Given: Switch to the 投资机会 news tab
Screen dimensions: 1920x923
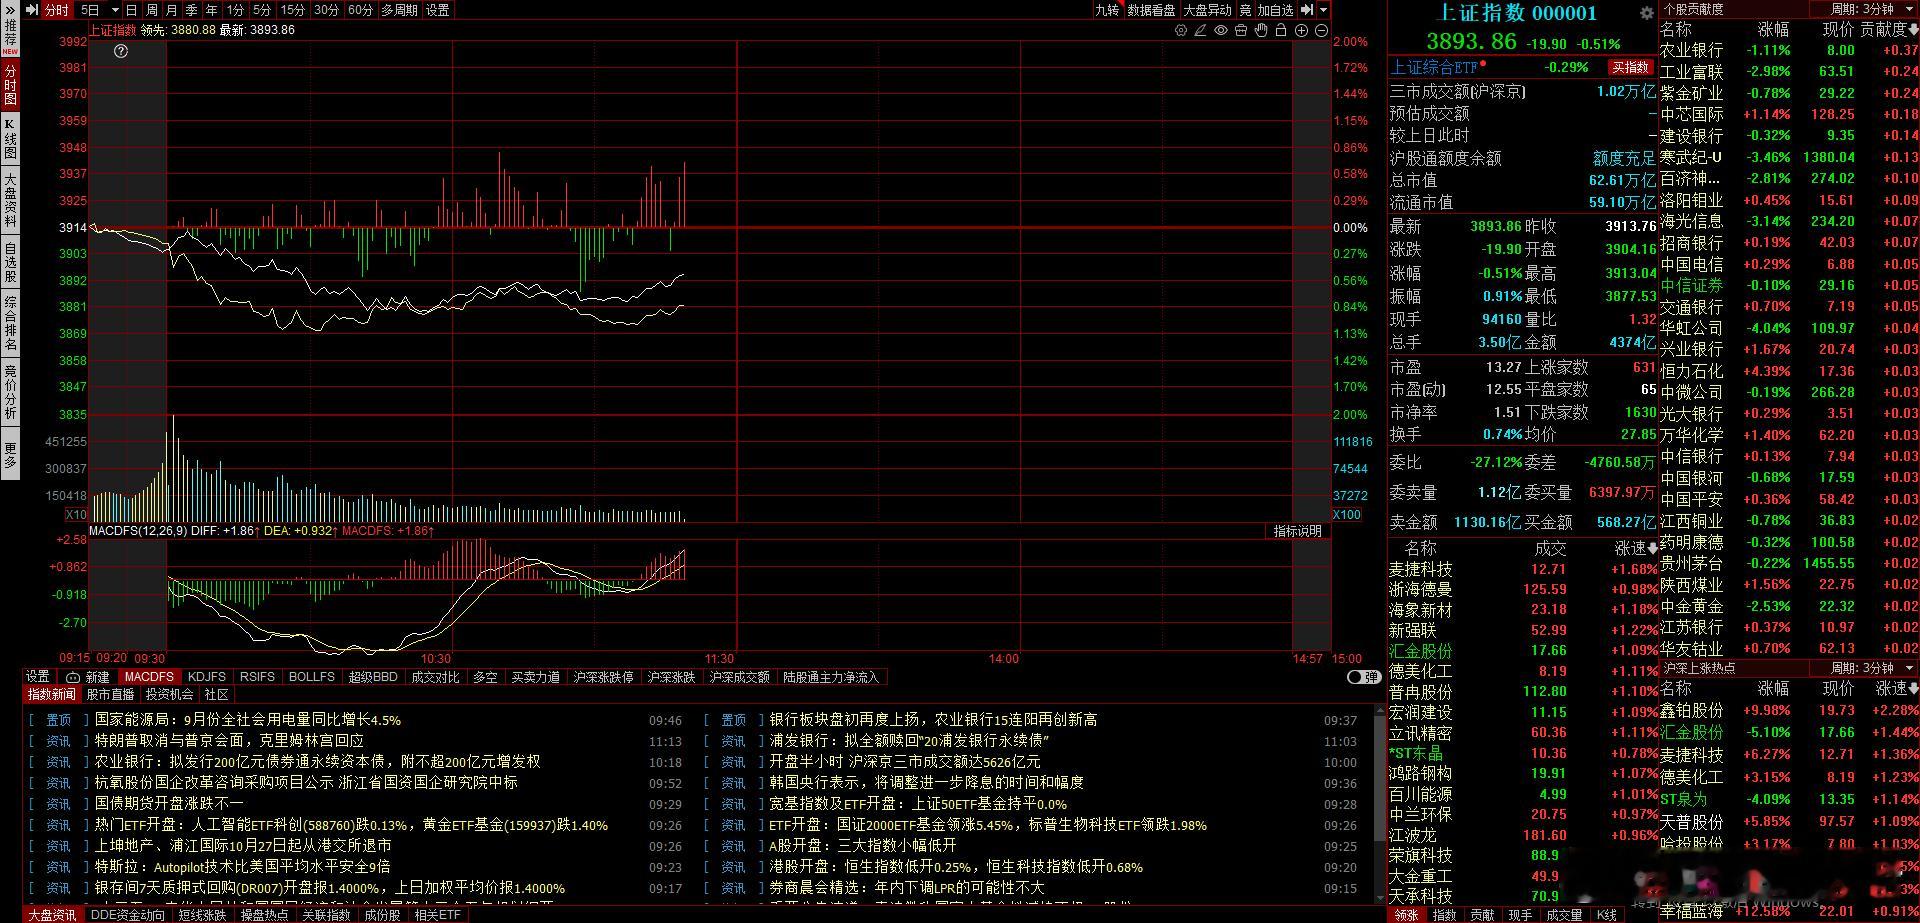Looking at the screenshot, I should 169,694.
